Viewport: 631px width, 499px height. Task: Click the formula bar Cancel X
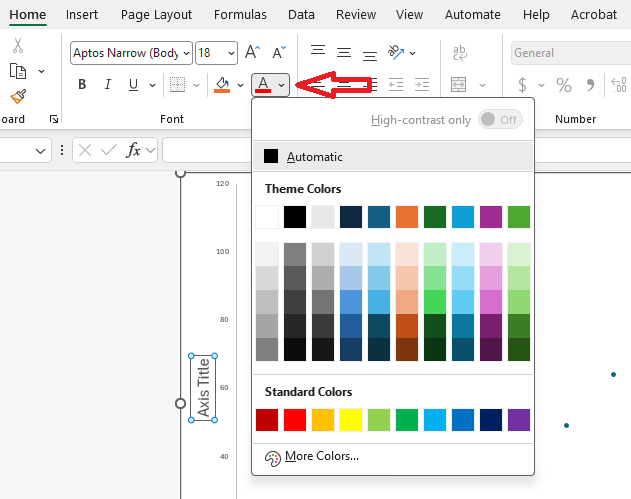point(85,150)
